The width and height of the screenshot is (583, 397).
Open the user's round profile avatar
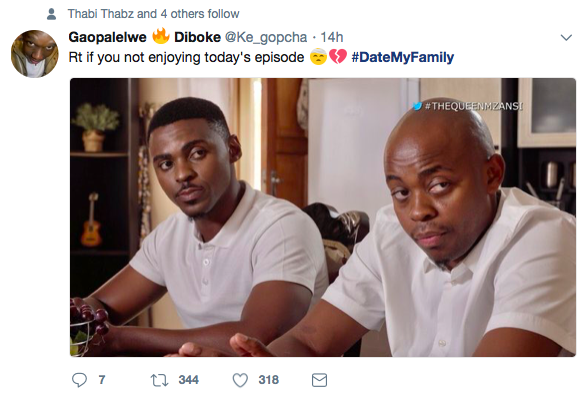point(35,54)
